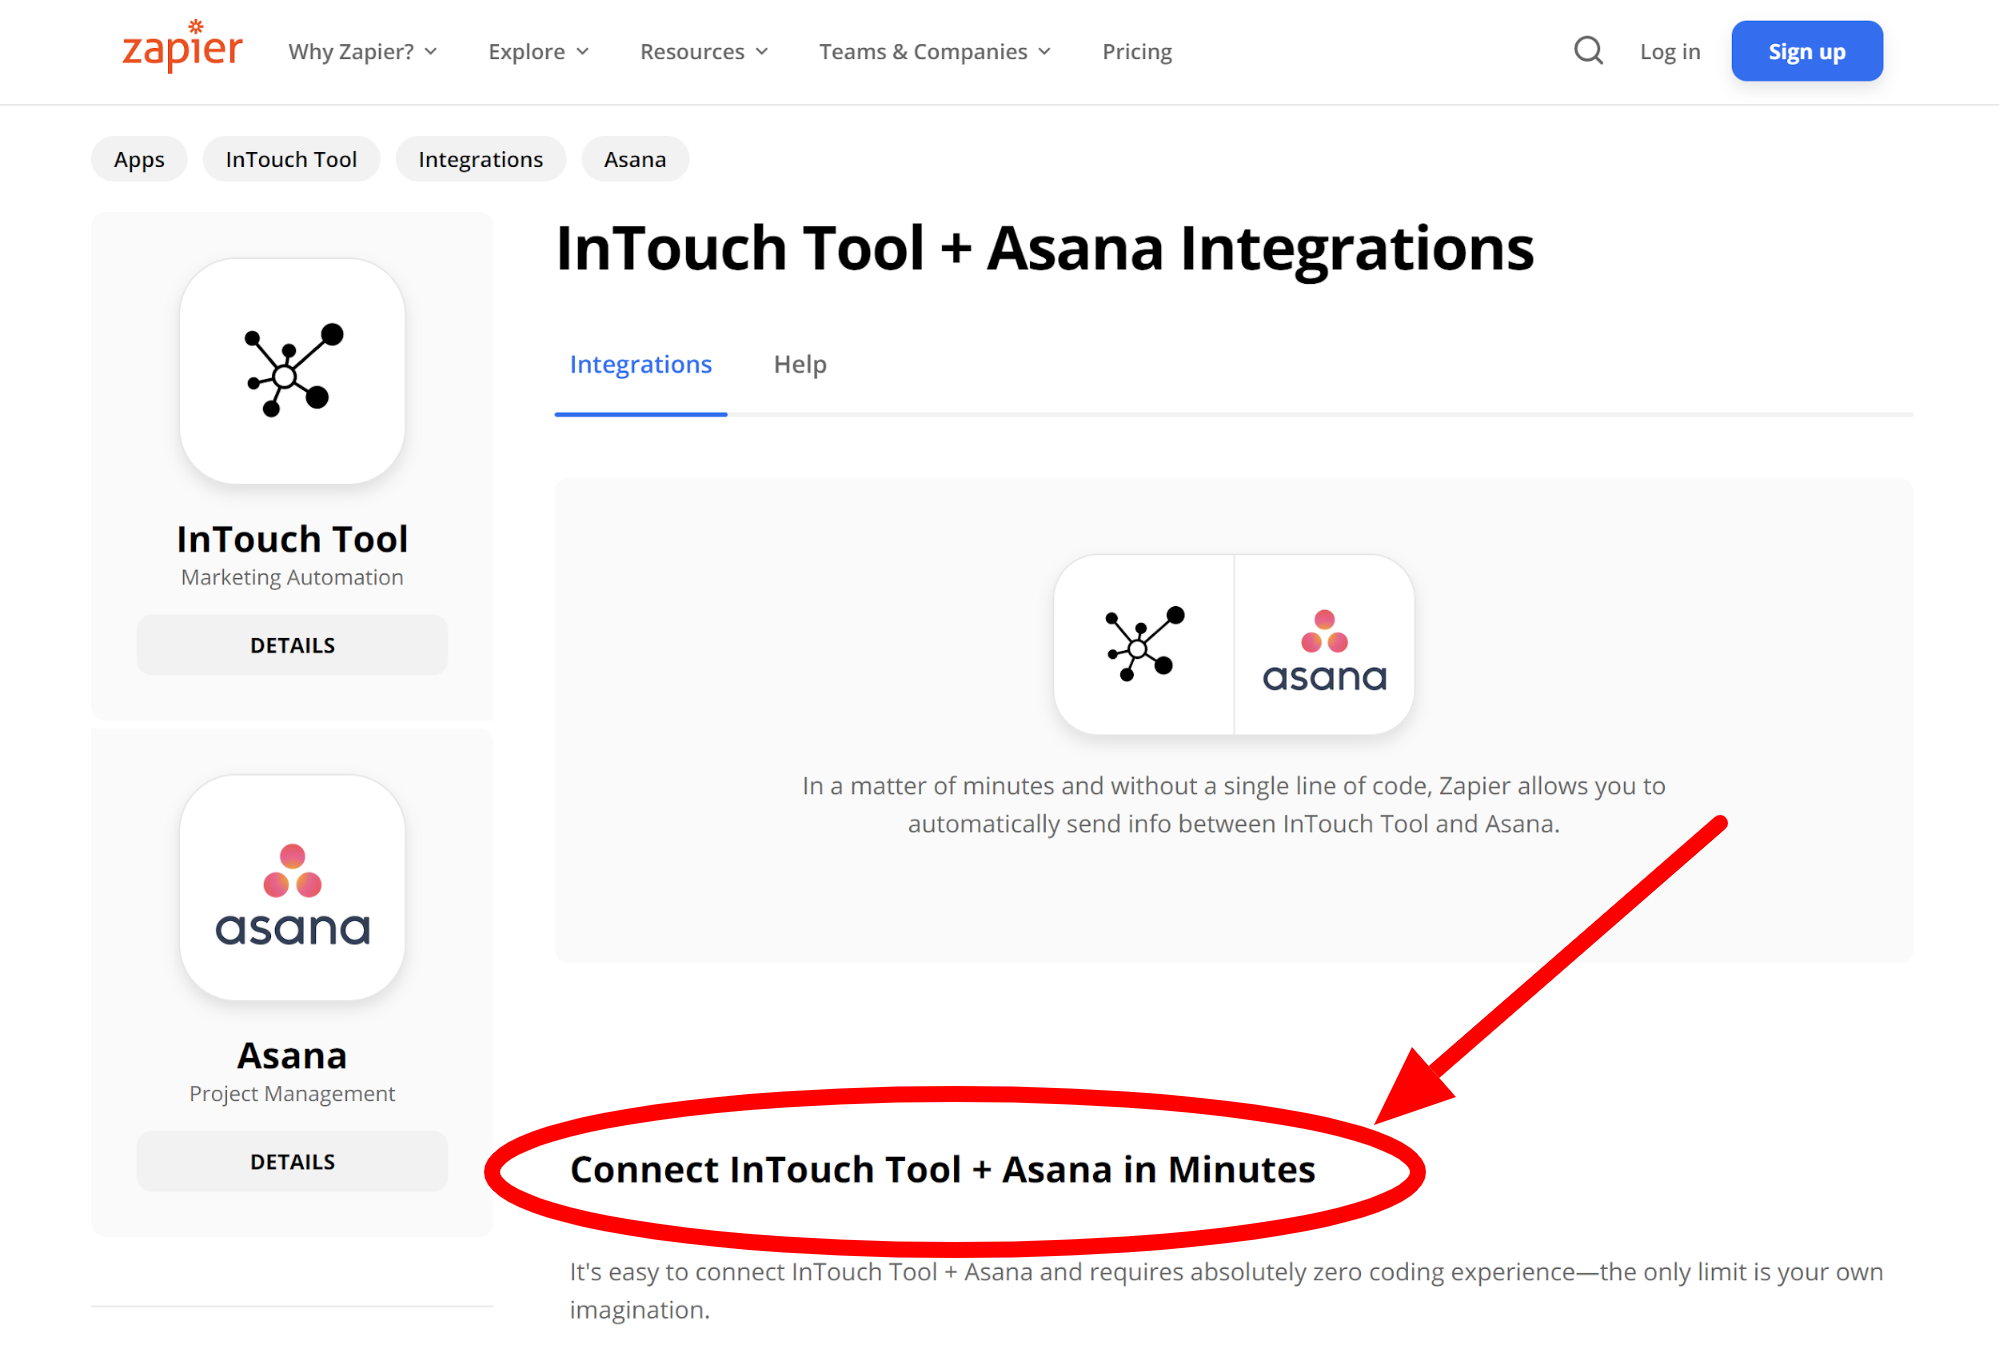Expand the Why Zapier? menu
The width and height of the screenshot is (1999, 1361).
pyautogui.click(x=363, y=51)
